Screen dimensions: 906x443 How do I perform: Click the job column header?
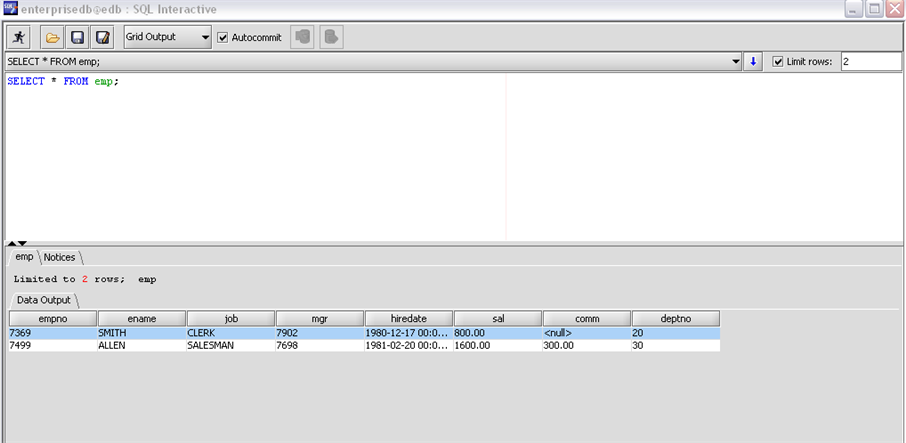point(231,319)
